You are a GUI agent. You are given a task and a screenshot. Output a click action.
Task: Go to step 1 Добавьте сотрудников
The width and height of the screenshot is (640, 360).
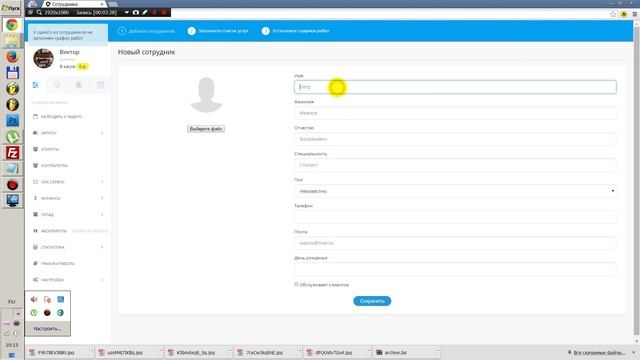147,31
